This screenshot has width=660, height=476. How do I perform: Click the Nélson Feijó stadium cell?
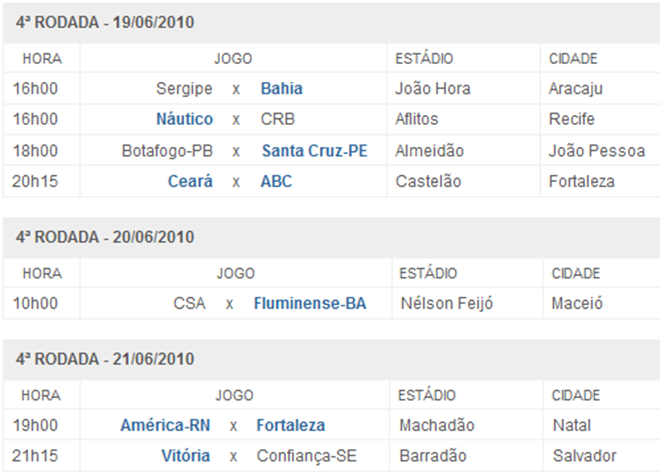[467, 303]
